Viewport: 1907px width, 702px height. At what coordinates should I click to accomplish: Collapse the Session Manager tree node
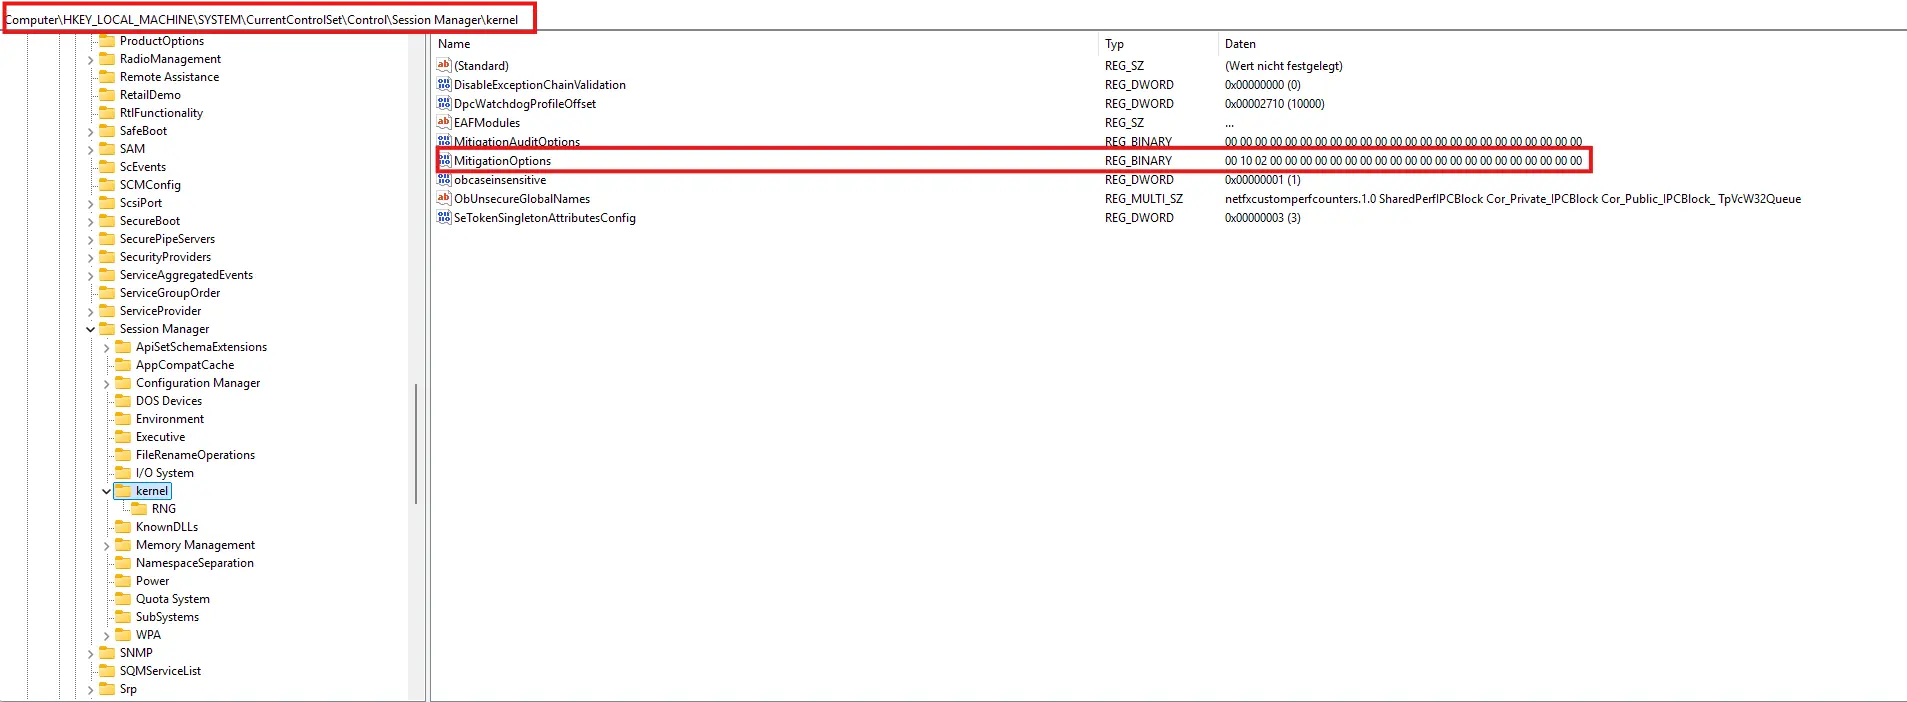coord(91,329)
